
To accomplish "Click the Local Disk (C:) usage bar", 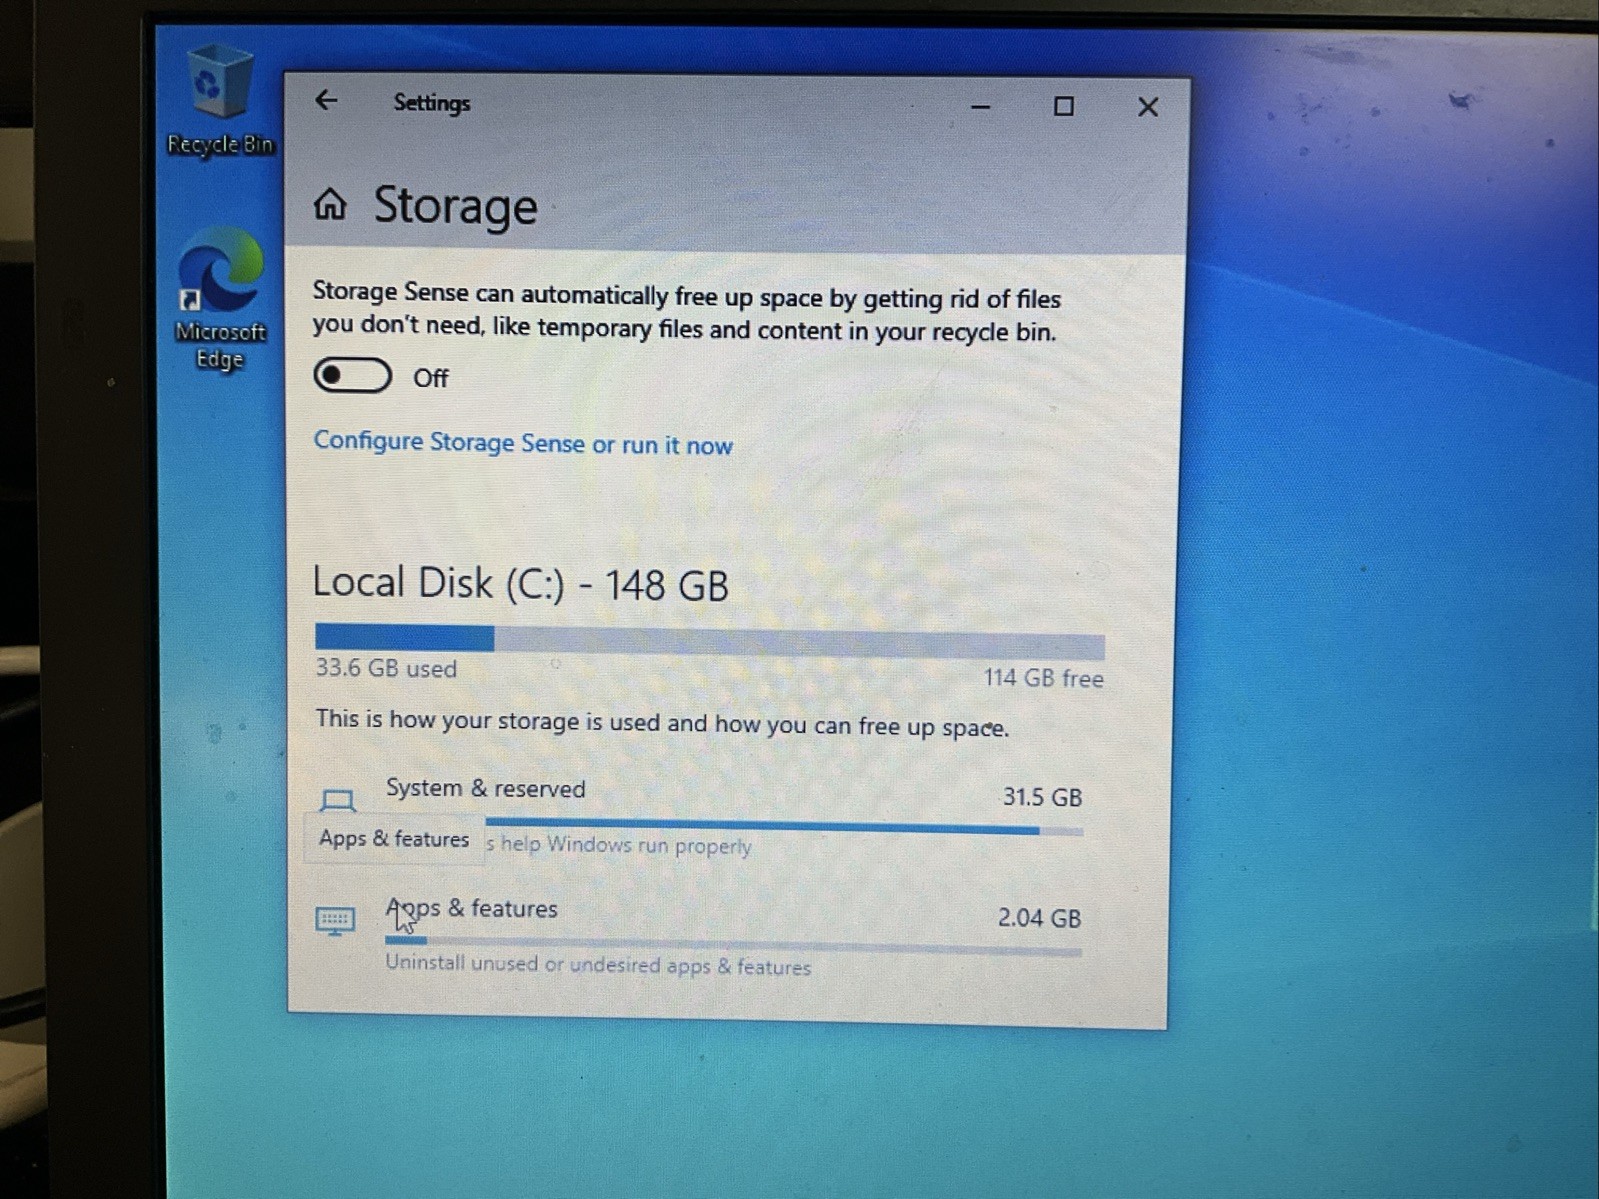I will click(x=710, y=640).
